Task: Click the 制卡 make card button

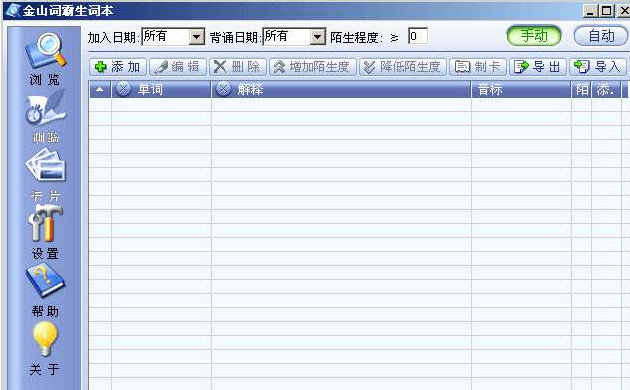Action: click(x=478, y=67)
